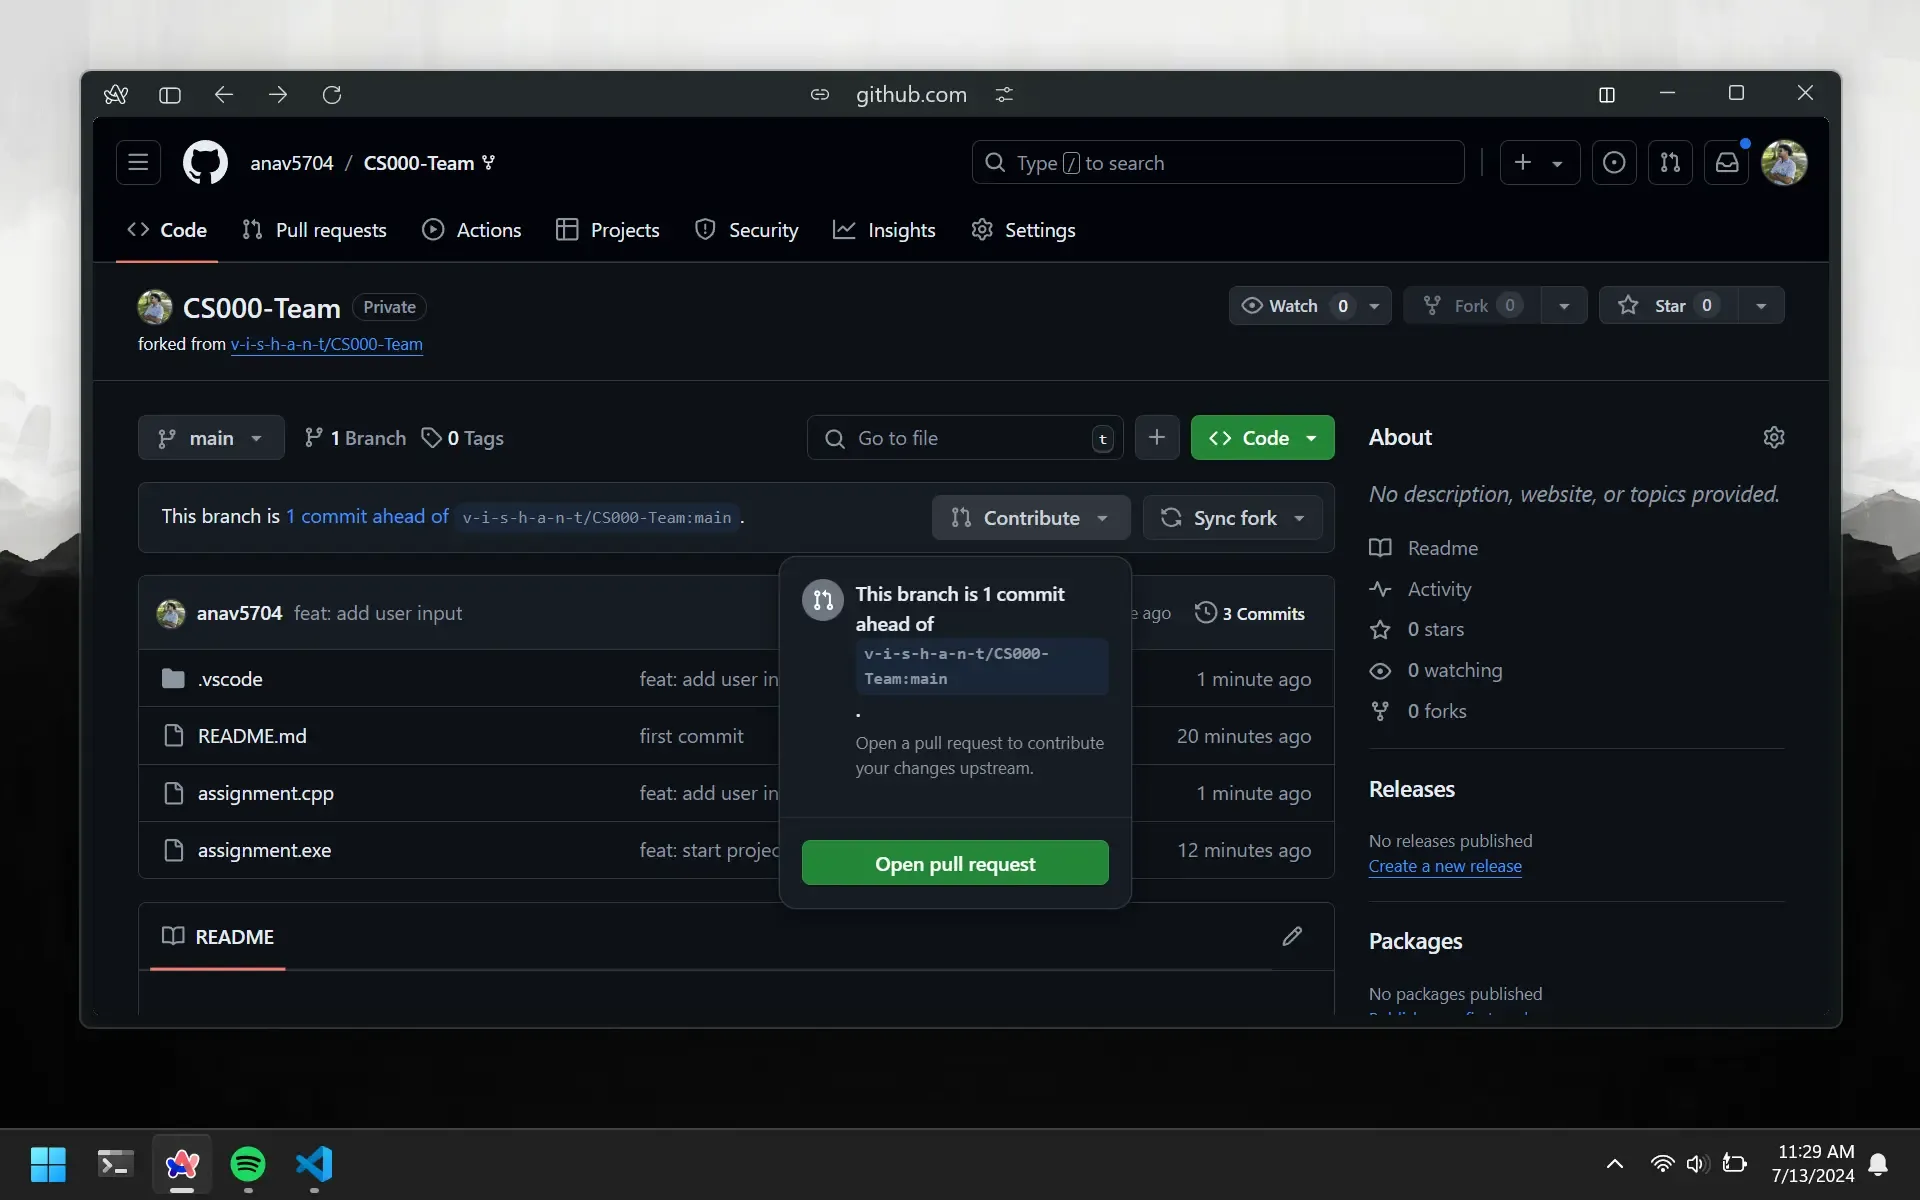Switch to the Projects tab

[x=608, y=230]
